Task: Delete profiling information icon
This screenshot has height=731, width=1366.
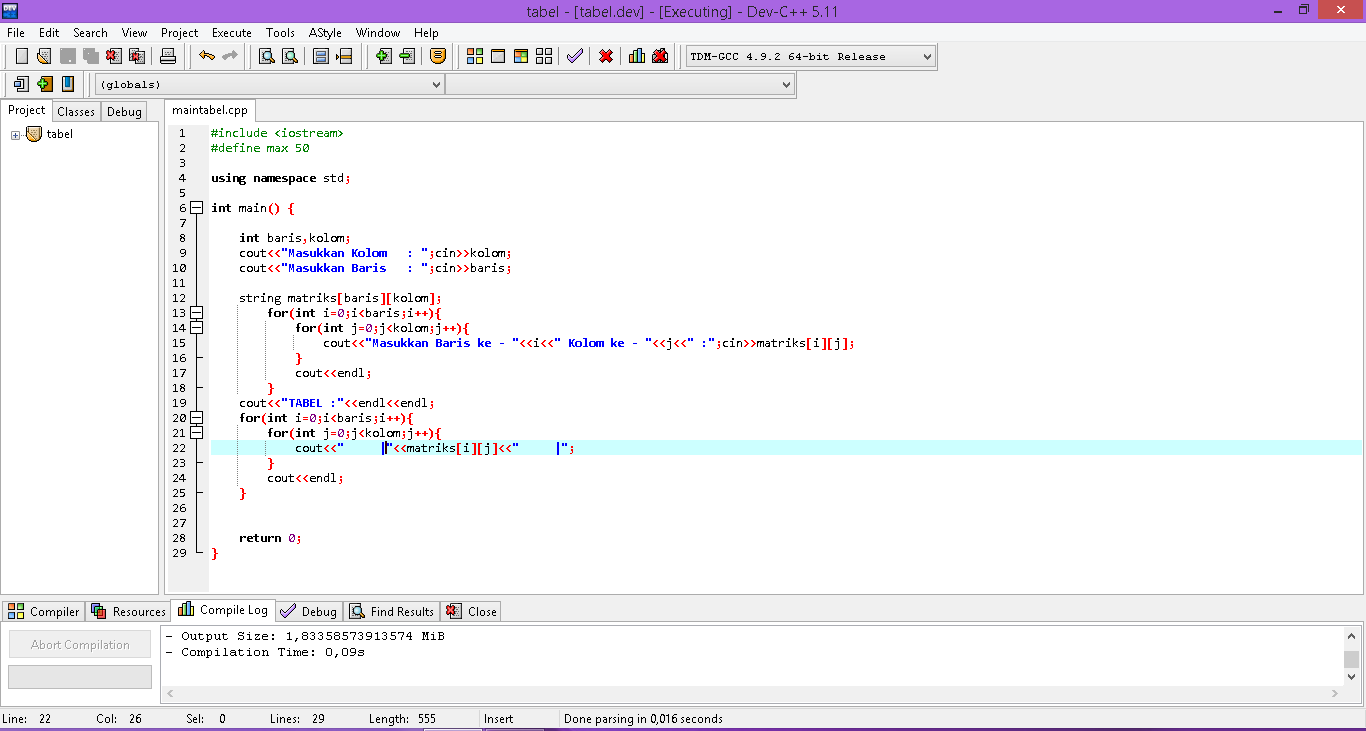Action: [x=660, y=56]
